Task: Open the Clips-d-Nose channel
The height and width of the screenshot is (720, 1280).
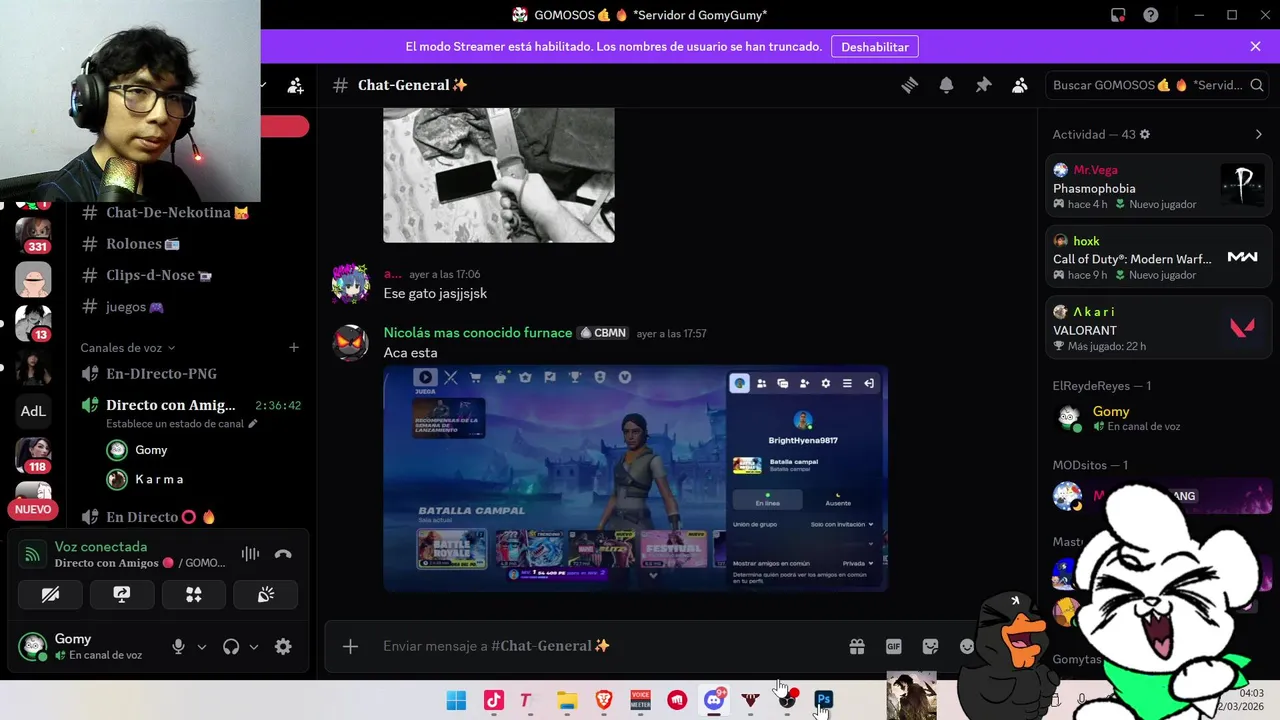Action: 158,275
